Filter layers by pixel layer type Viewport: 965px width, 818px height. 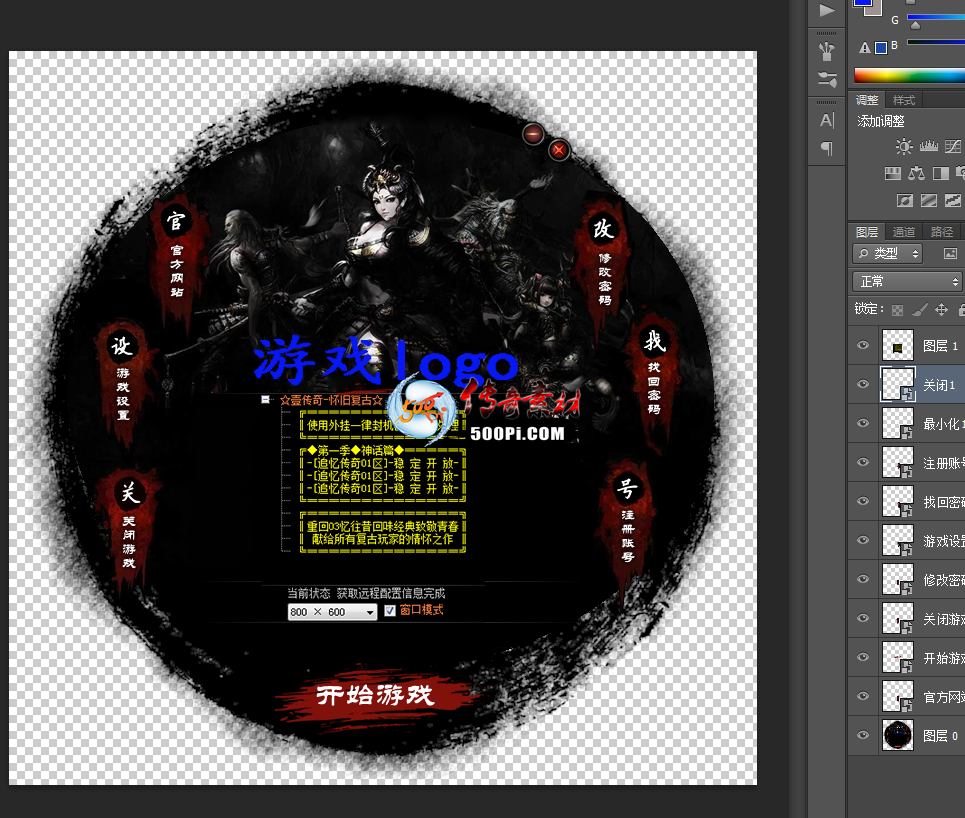pyautogui.click(x=950, y=254)
